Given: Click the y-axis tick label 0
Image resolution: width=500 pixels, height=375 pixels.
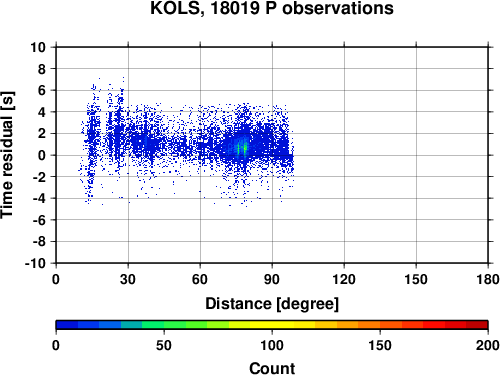Looking at the screenshot, I should (42, 155).
